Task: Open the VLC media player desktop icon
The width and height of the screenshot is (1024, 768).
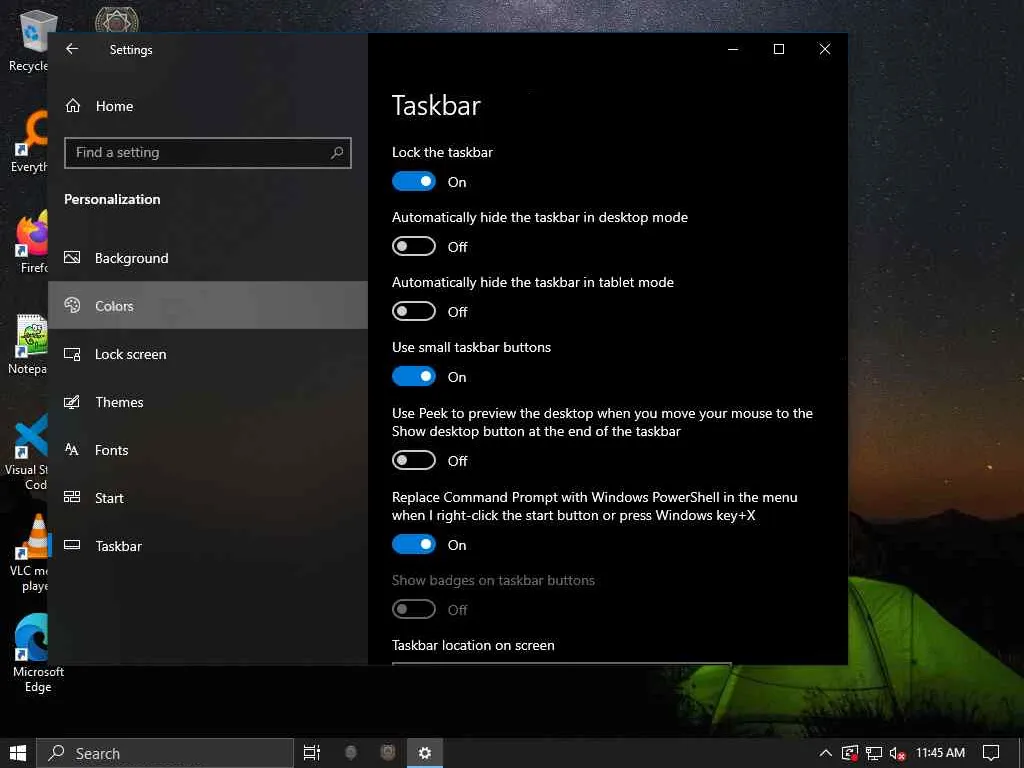Action: pos(29,554)
